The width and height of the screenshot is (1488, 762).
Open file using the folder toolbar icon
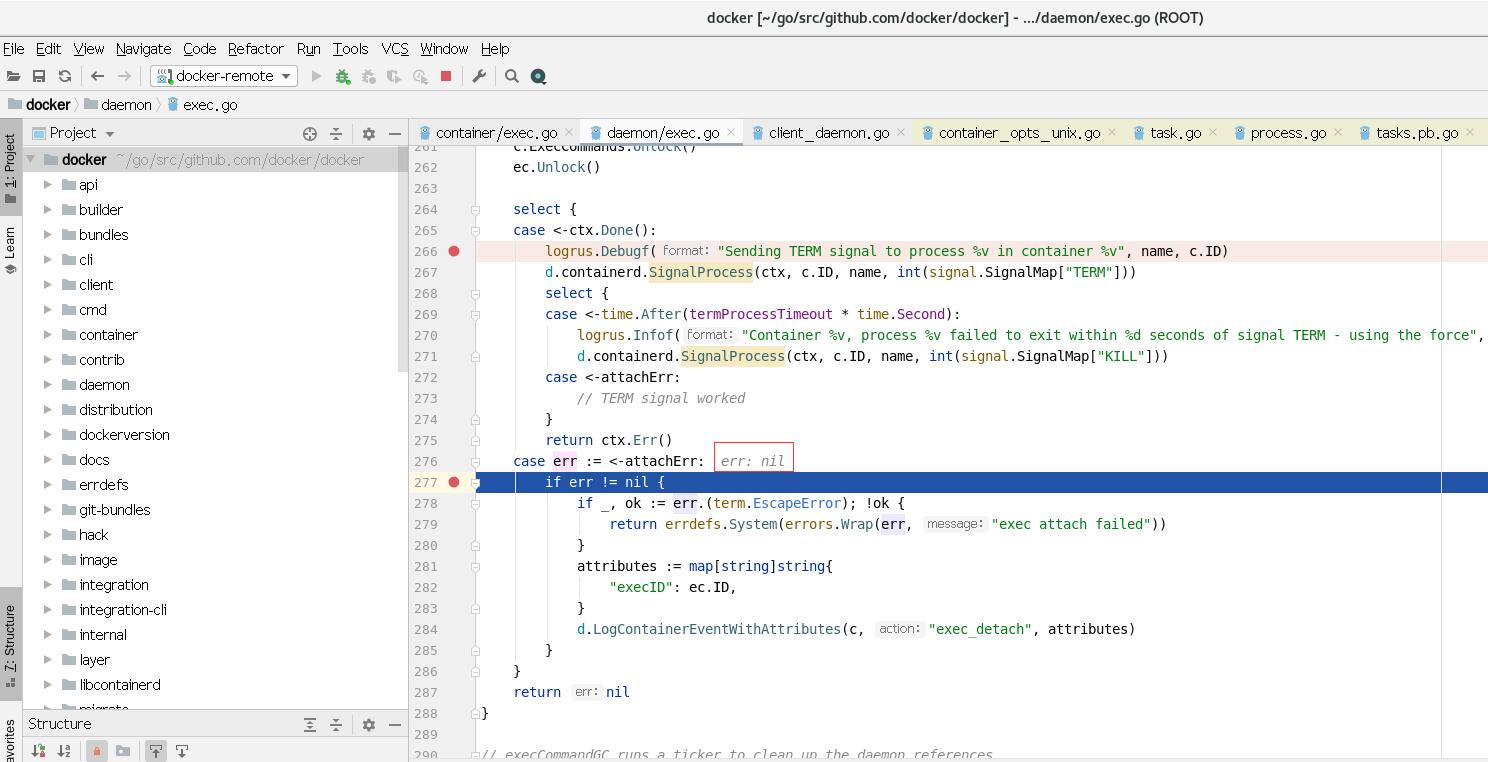coord(14,76)
